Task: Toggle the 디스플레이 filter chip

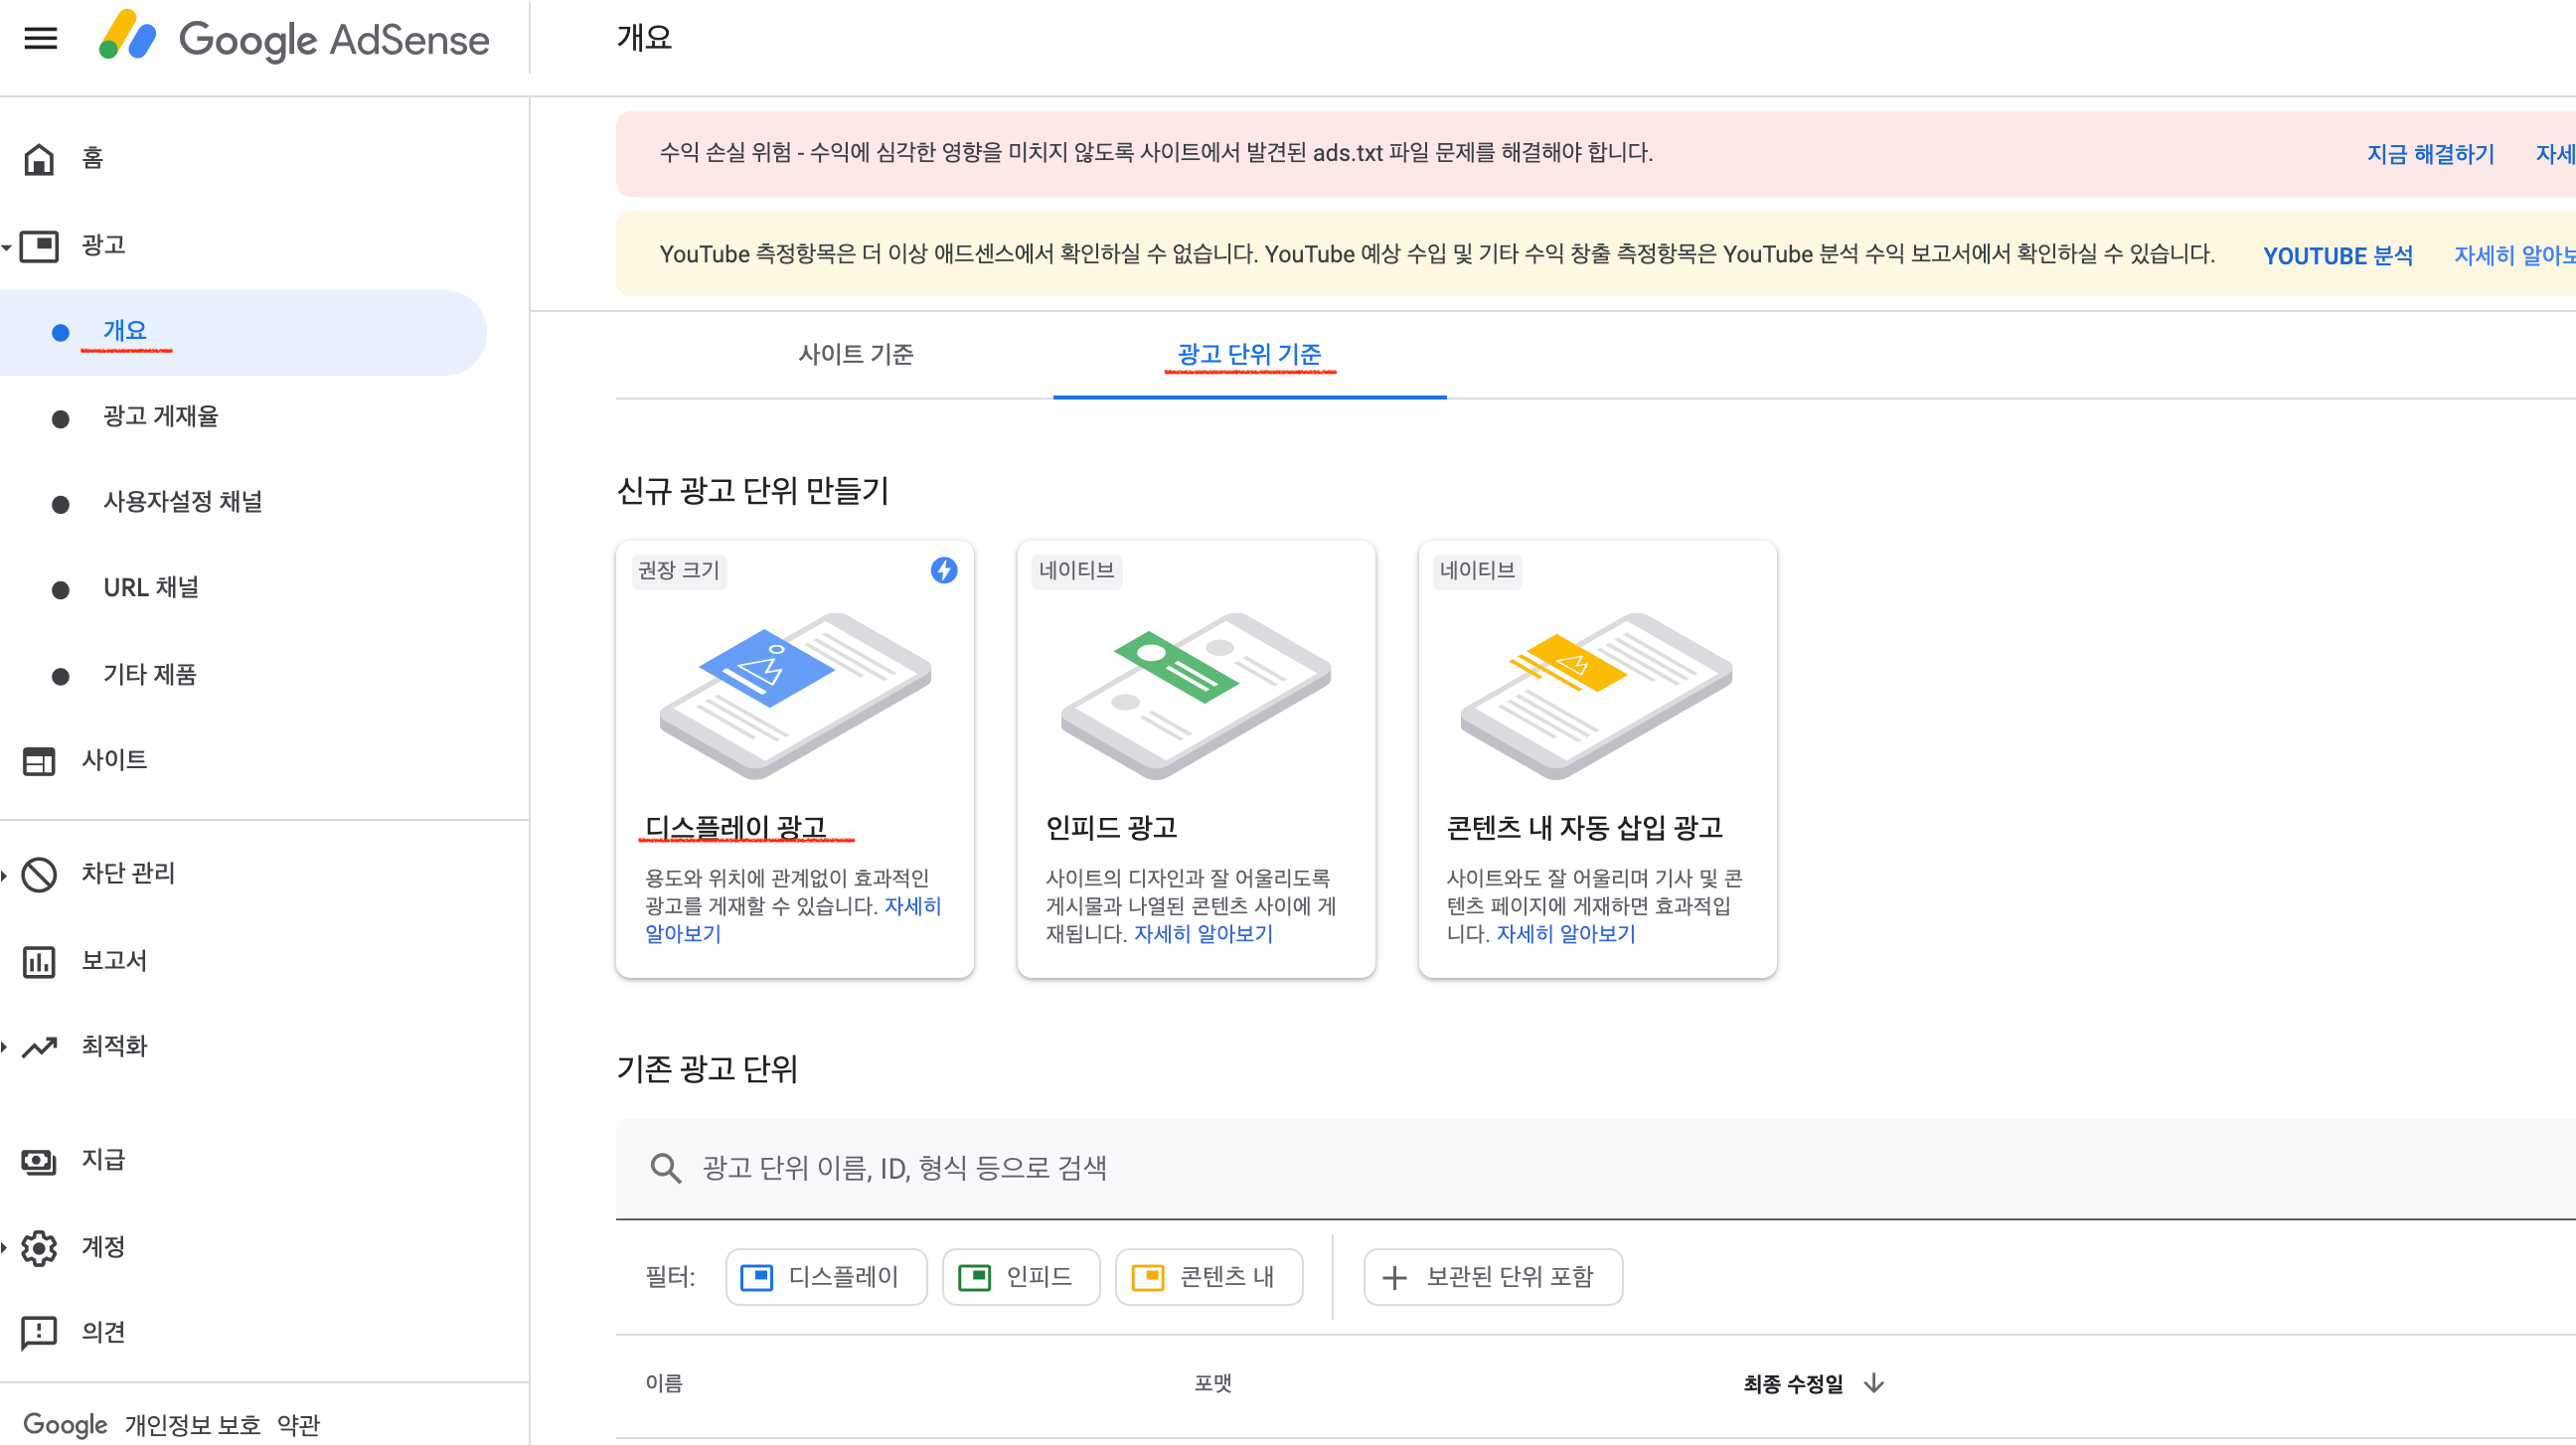Action: (x=825, y=1277)
